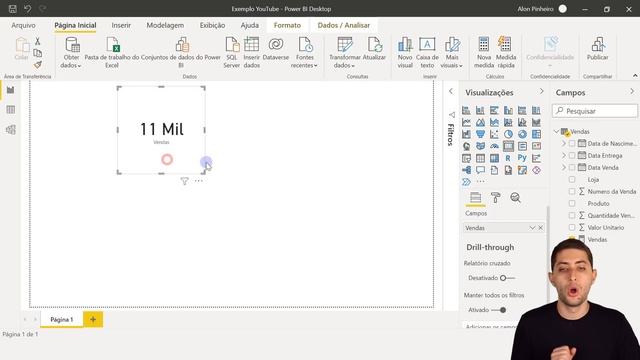Collapse the Vendas table tree
Viewport: 640px width, 360px height.
click(557, 131)
